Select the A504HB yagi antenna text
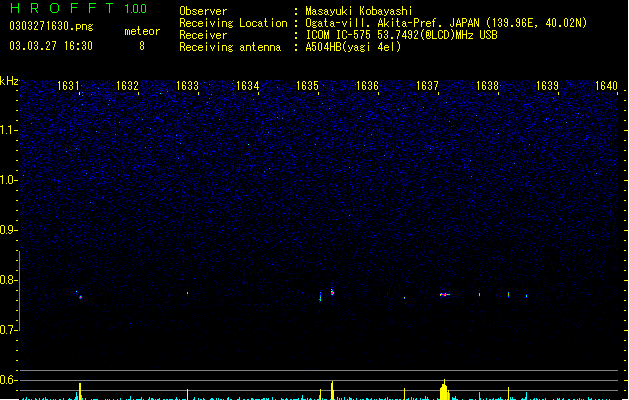Screen dimensions: 629x400 click(x=353, y=47)
